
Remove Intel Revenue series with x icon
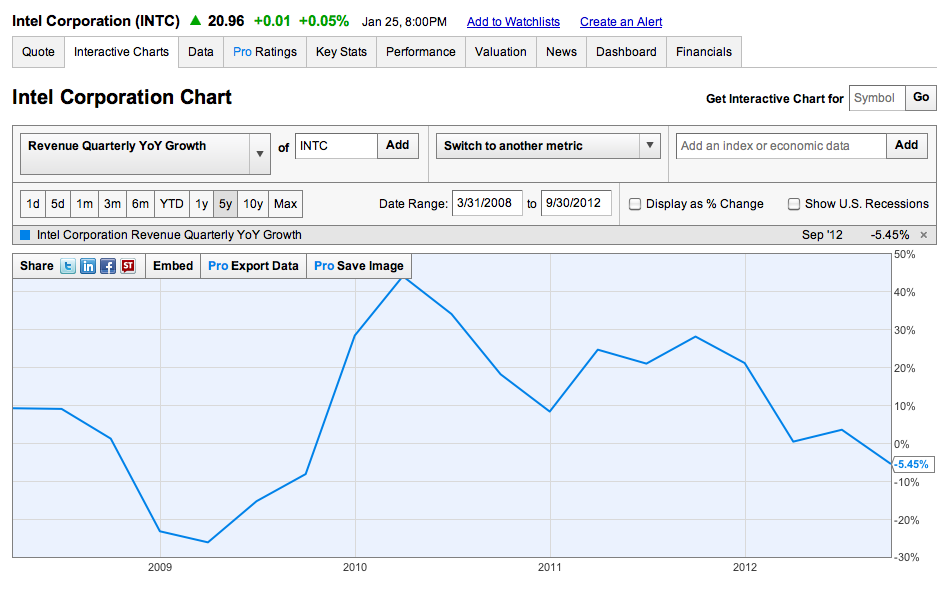pyautogui.click(x=924, y=235)
